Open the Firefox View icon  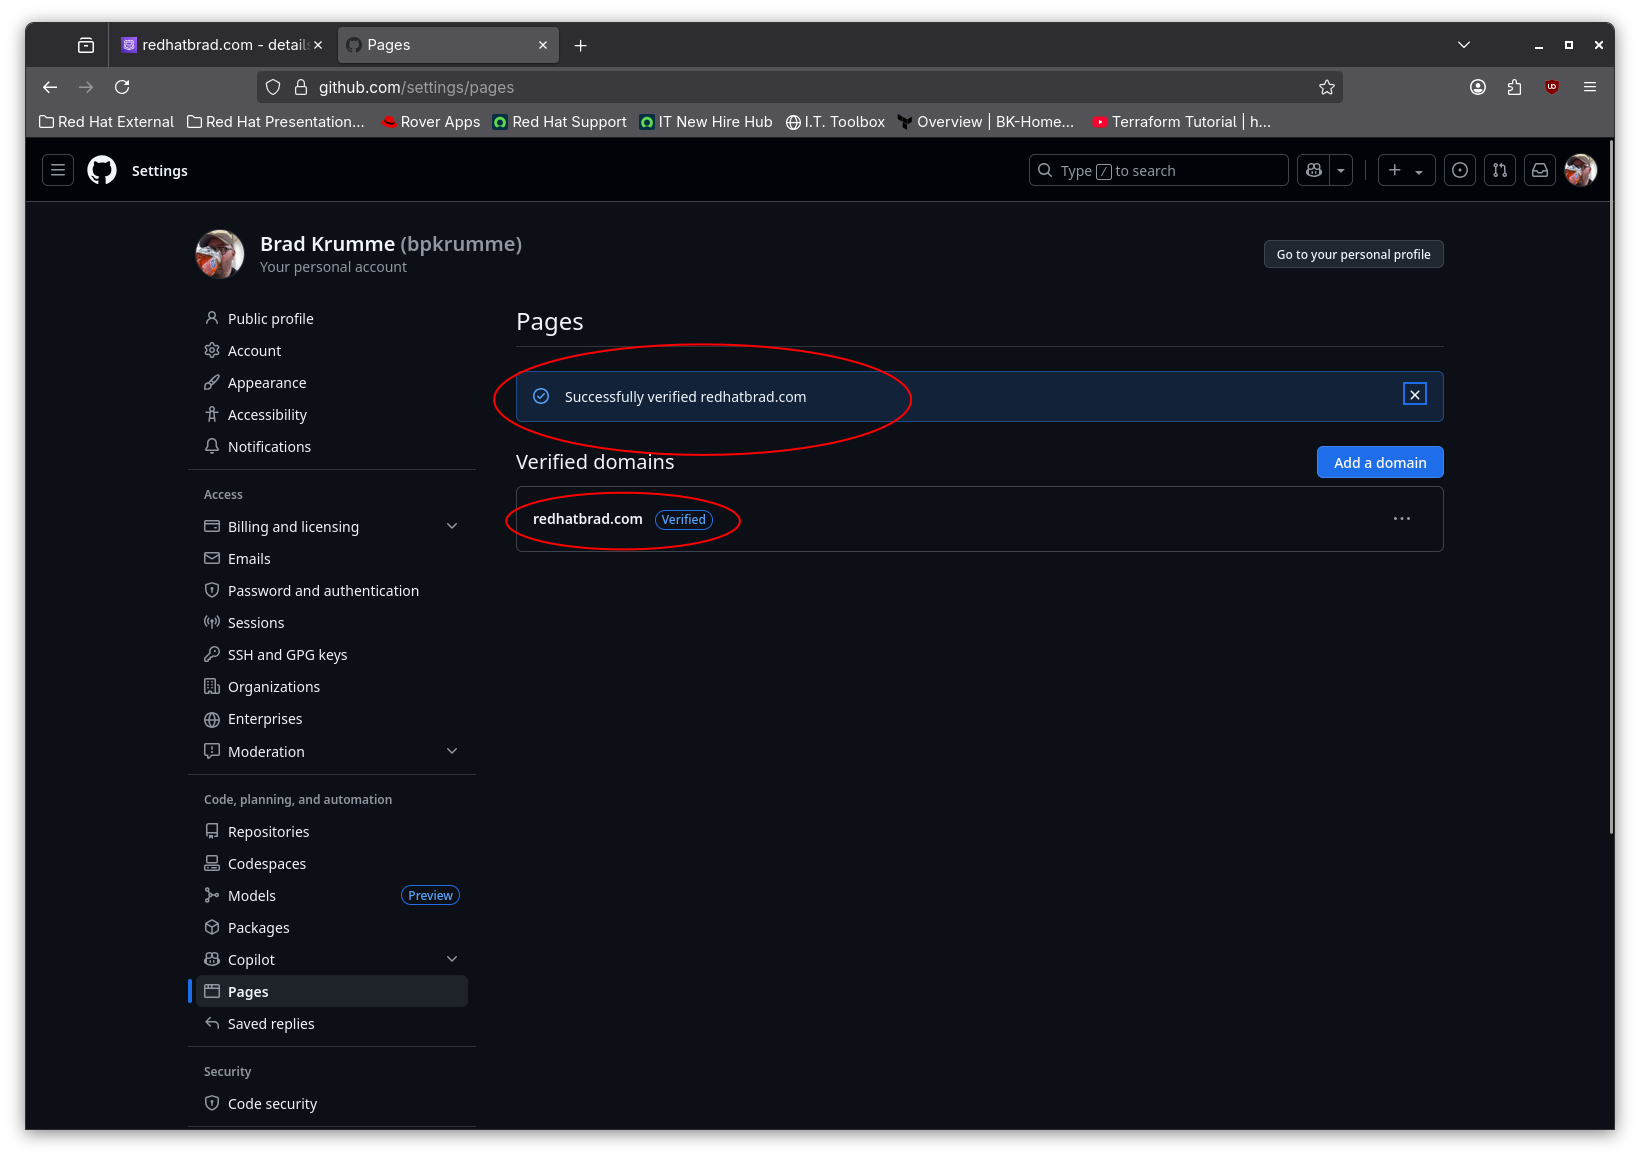[x=86, y=45]
